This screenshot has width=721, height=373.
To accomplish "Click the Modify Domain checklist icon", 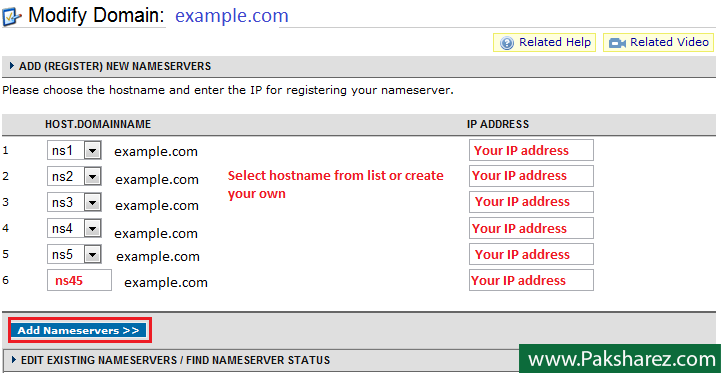I will pyautogui.click(x=11, y=17).
